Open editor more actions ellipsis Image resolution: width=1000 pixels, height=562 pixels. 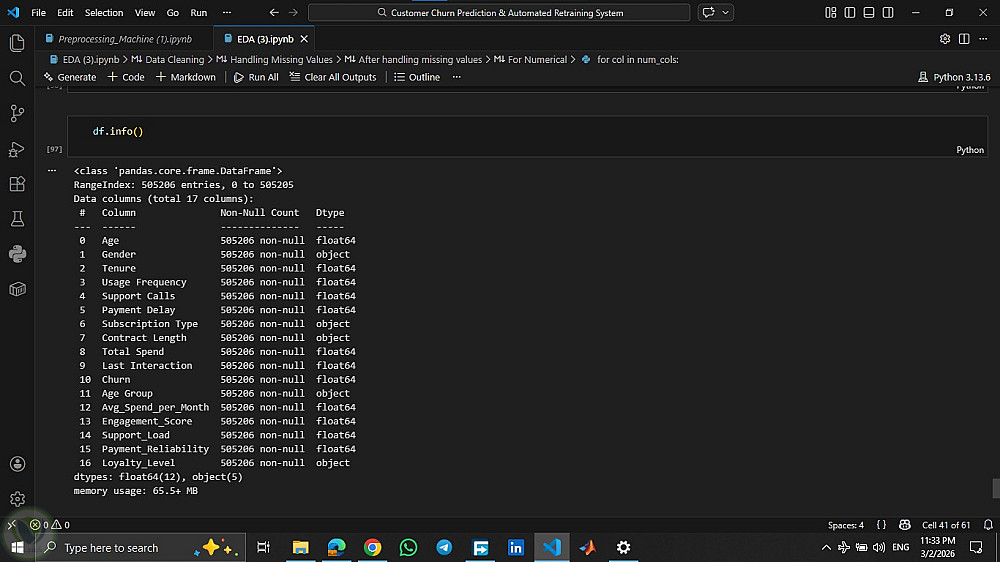pos(983,39)
